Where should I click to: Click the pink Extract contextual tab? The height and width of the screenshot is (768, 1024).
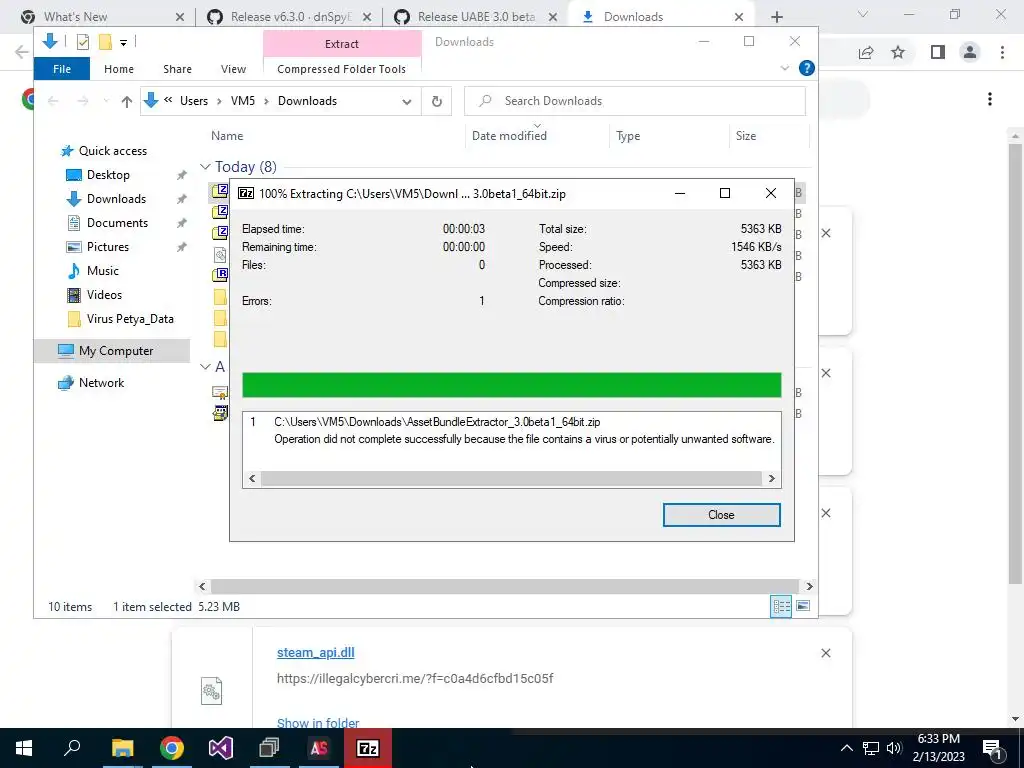342,44
